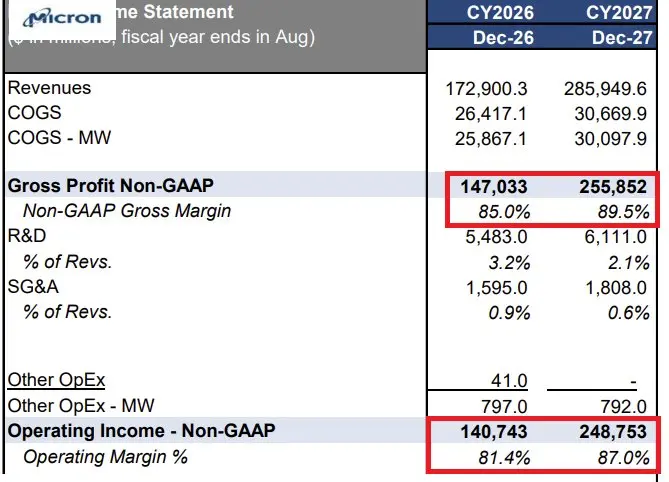Select the CY2027 column header
Image resolution: width=669 pixels, height=482 pixels.
(619, 12)
